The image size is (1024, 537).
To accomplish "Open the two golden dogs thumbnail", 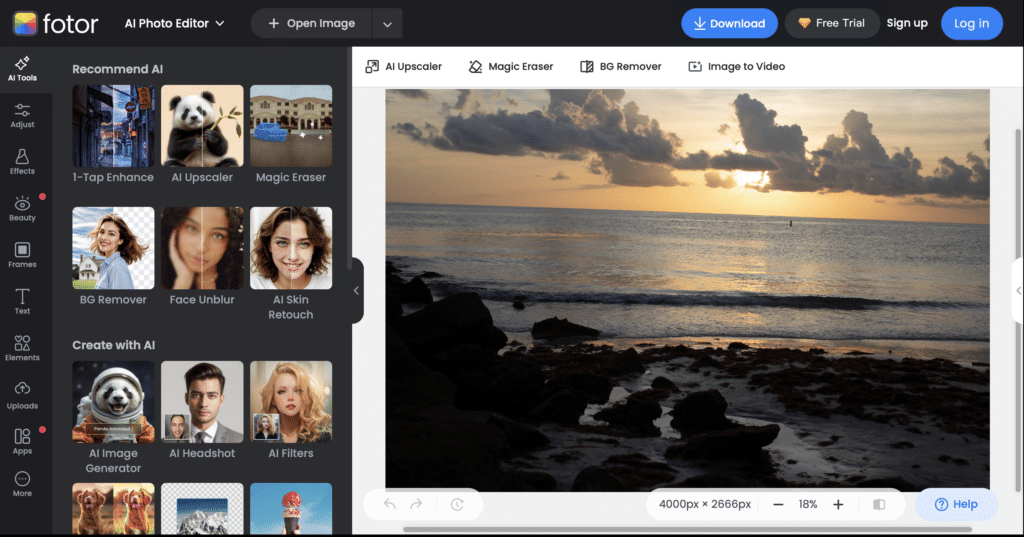I will (x=113, y=509).
